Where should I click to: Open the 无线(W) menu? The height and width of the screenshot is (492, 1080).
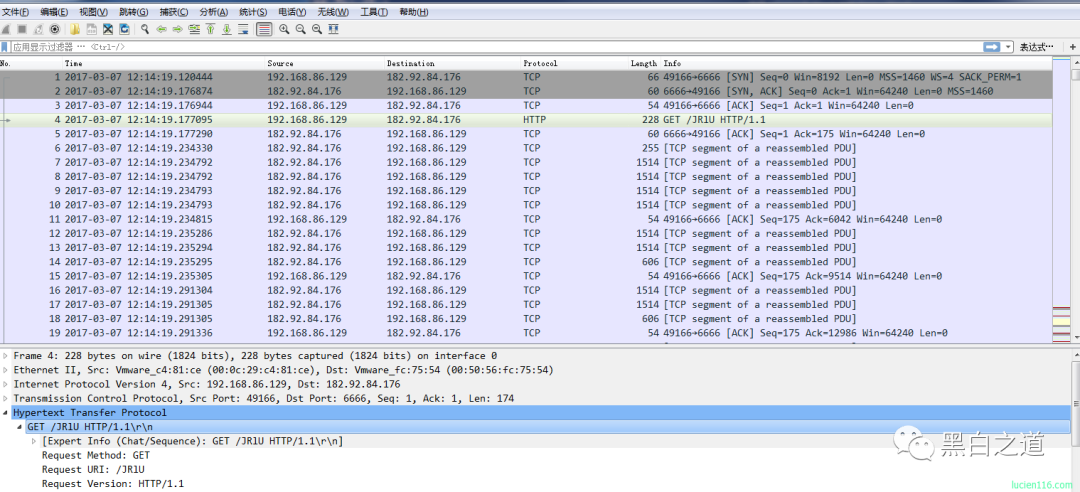point(333,12)
